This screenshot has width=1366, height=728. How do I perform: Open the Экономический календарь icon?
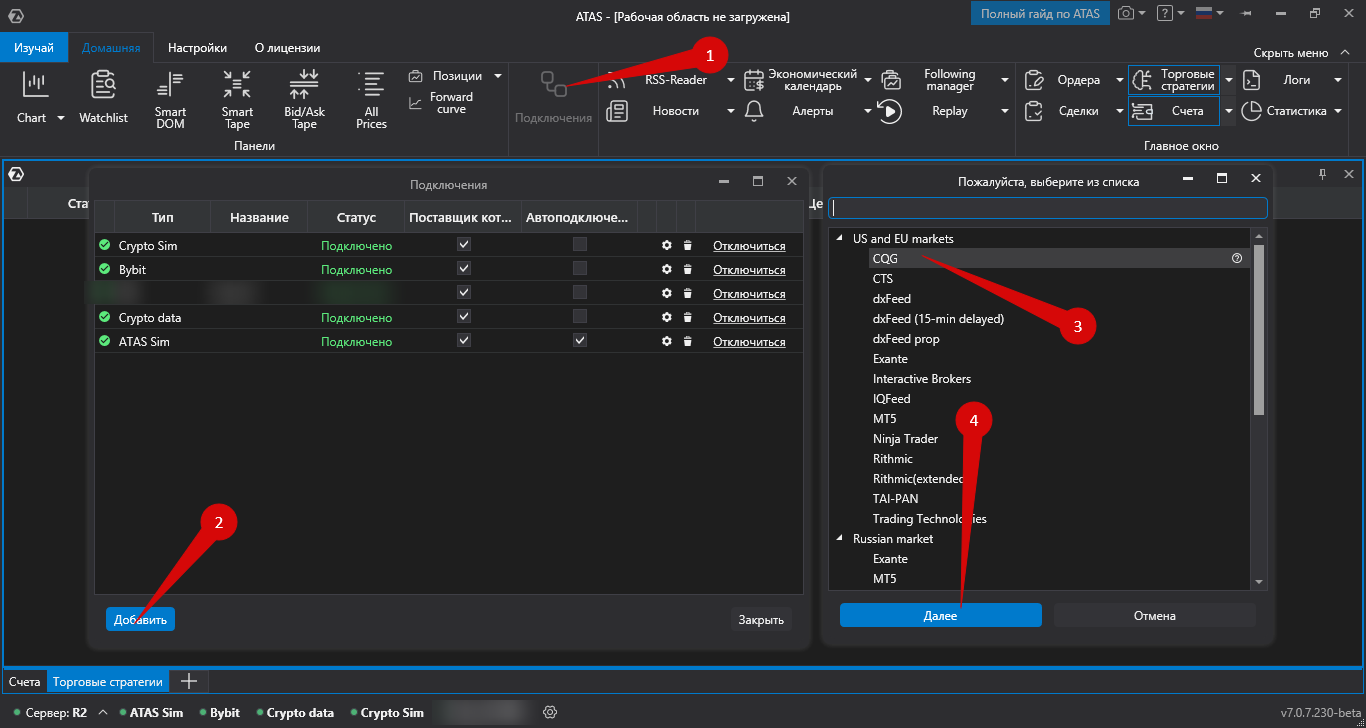(x=754, y=80)
